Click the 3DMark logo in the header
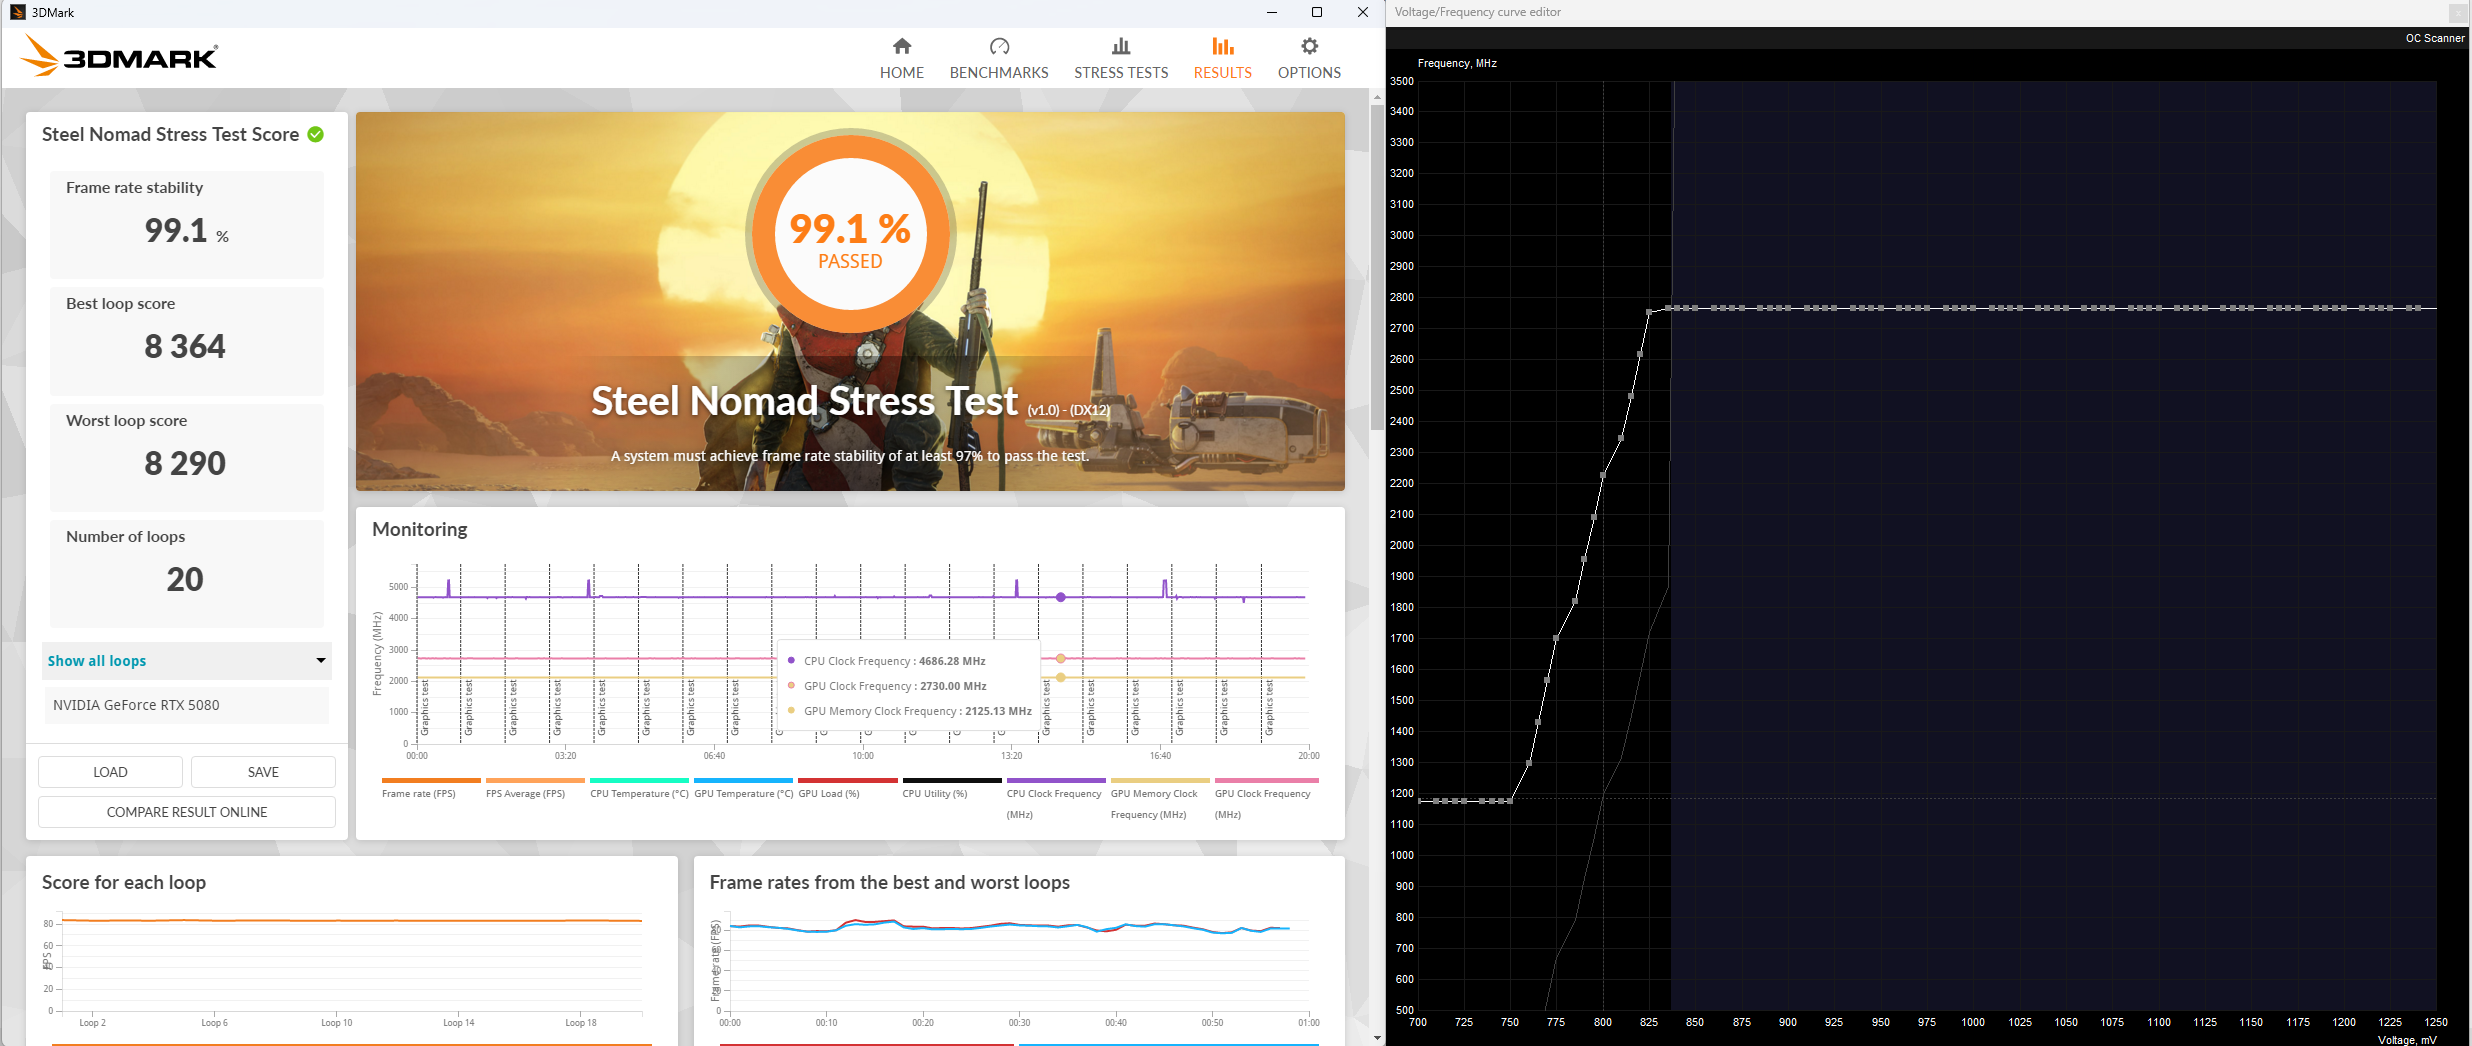This screenshot has height=1046, width=2472. point(119,56)
